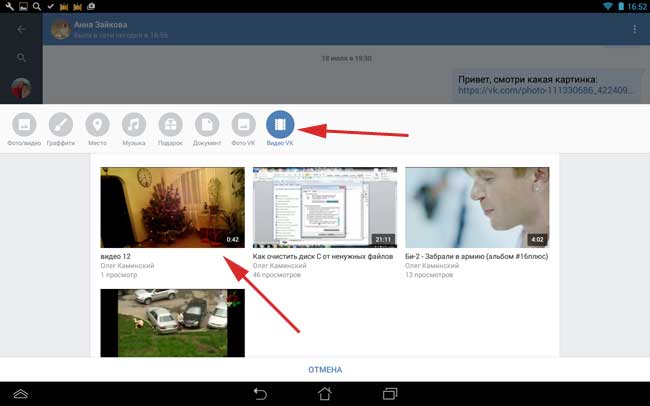Open the vk.com photo link in message

(546, 92)
